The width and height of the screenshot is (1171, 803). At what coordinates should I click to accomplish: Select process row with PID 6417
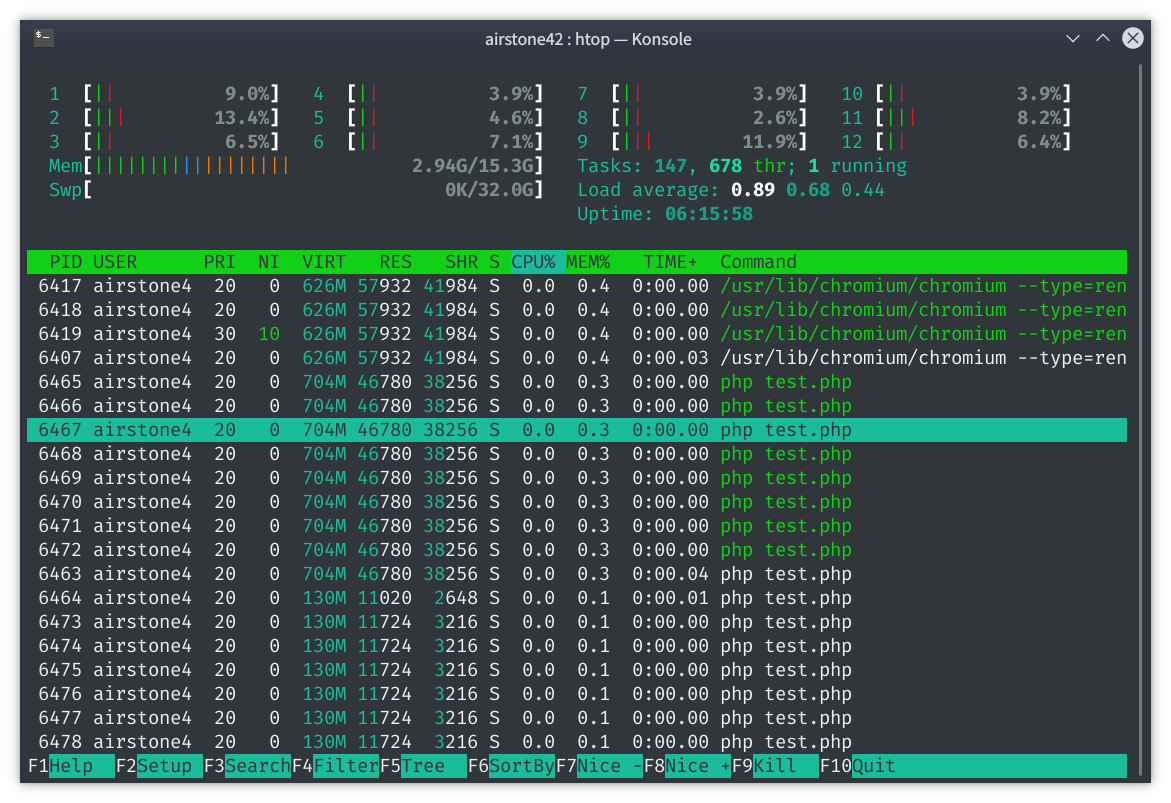[x=576, y=286]
